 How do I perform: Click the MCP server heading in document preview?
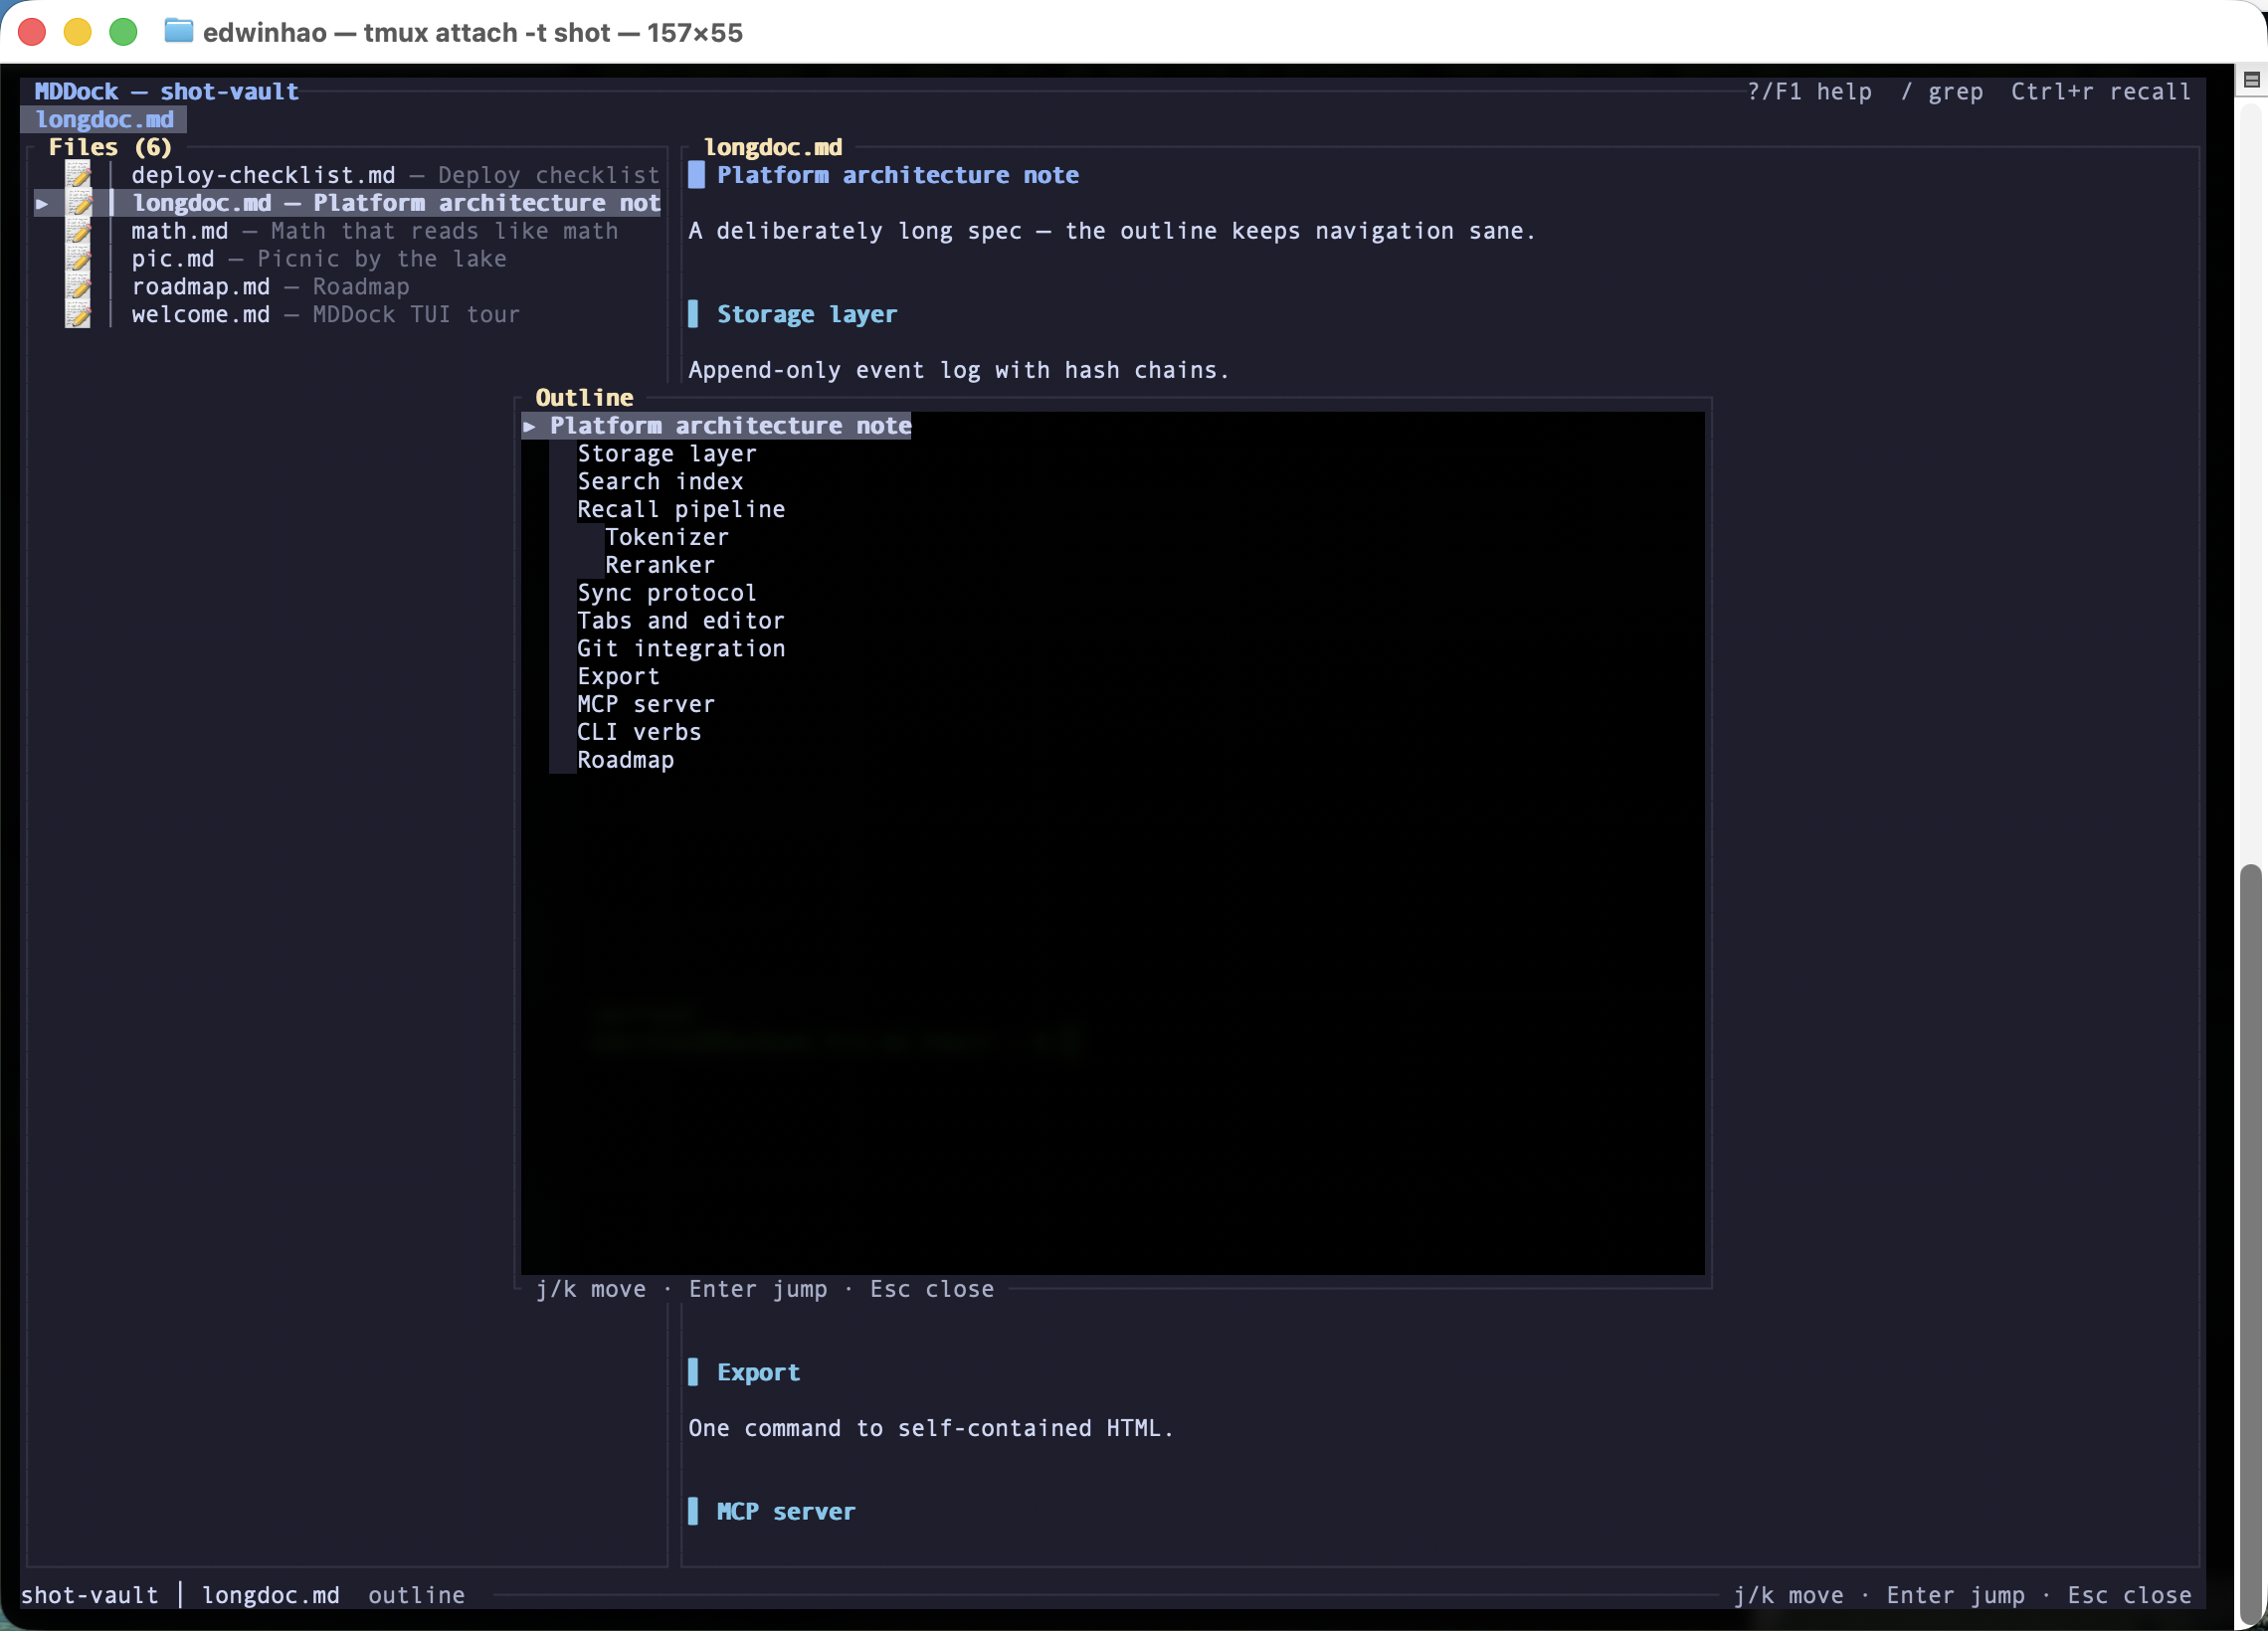coord(786,1512)
